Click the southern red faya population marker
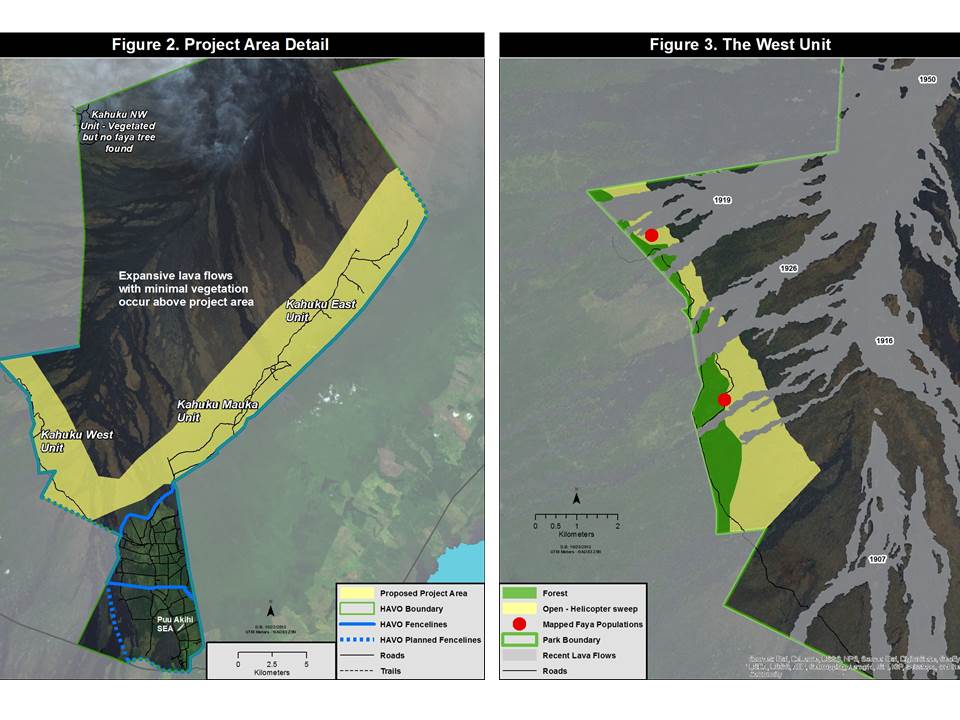Screen dimensions: 960x720 click(x=725, y=400)
